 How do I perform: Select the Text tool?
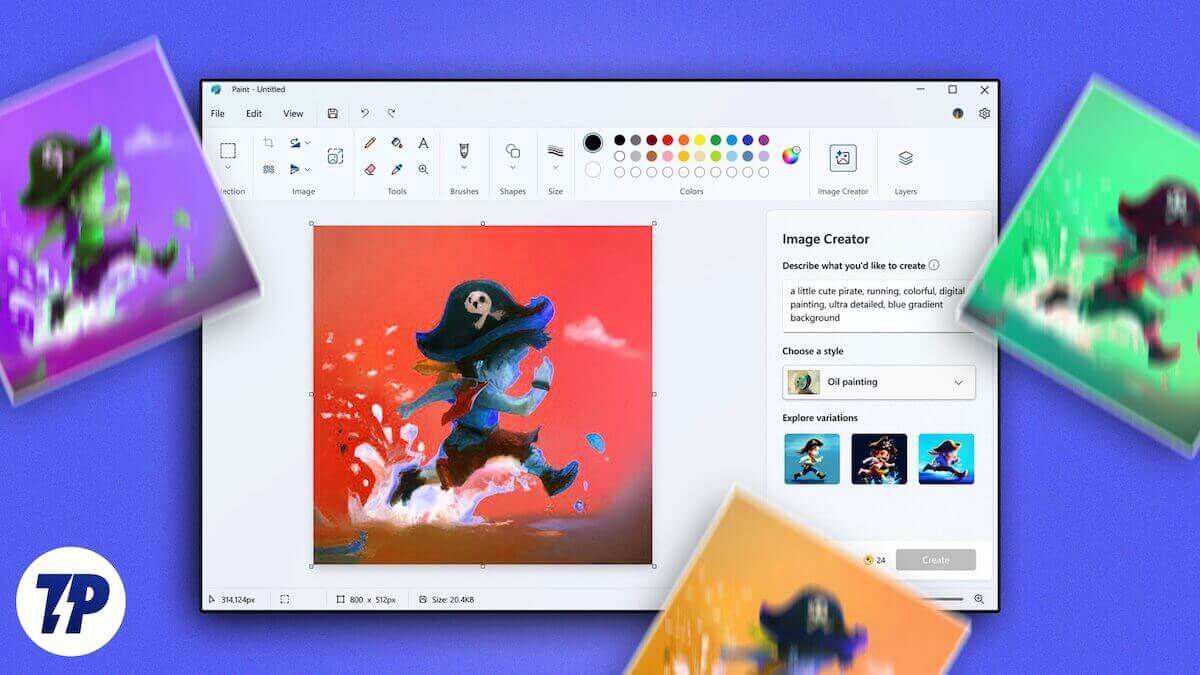pos(423,144)
